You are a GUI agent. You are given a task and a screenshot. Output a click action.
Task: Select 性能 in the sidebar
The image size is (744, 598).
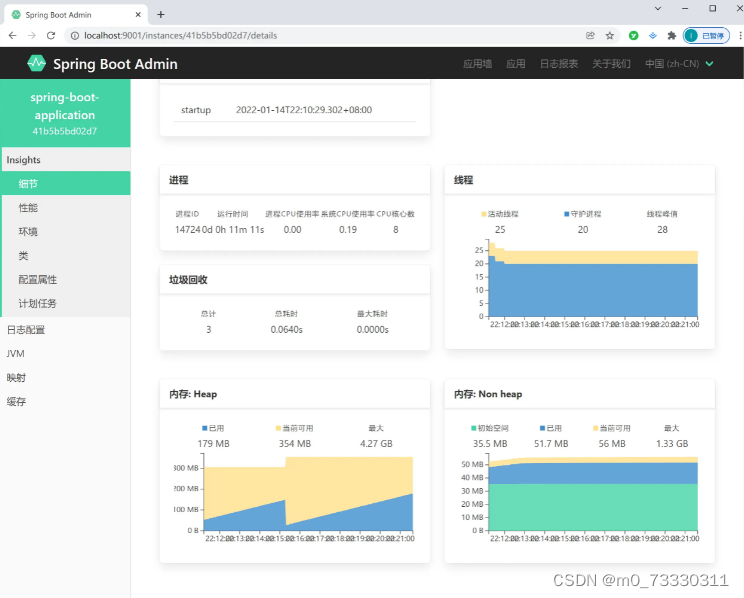pyautogui.click(x=66, y=207)
